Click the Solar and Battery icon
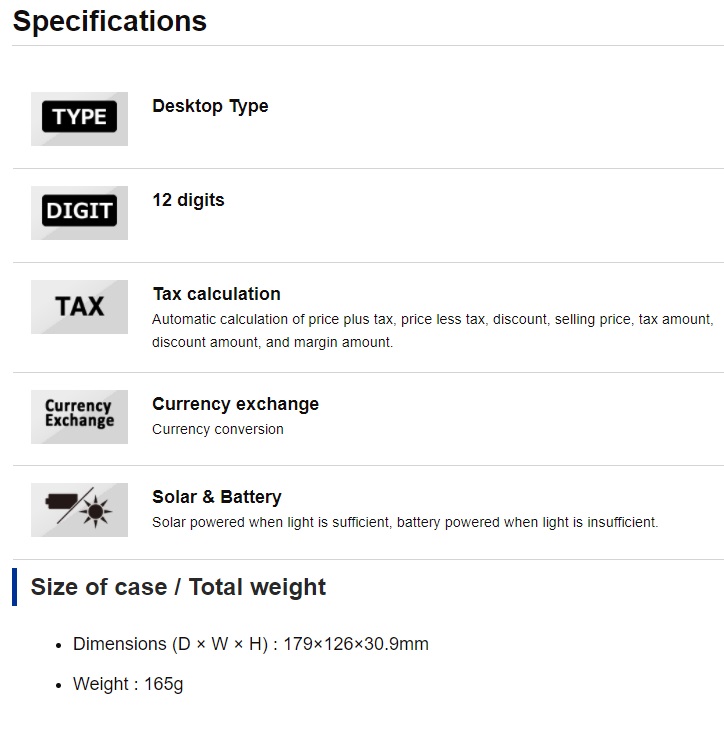 (x=79, y=510)
